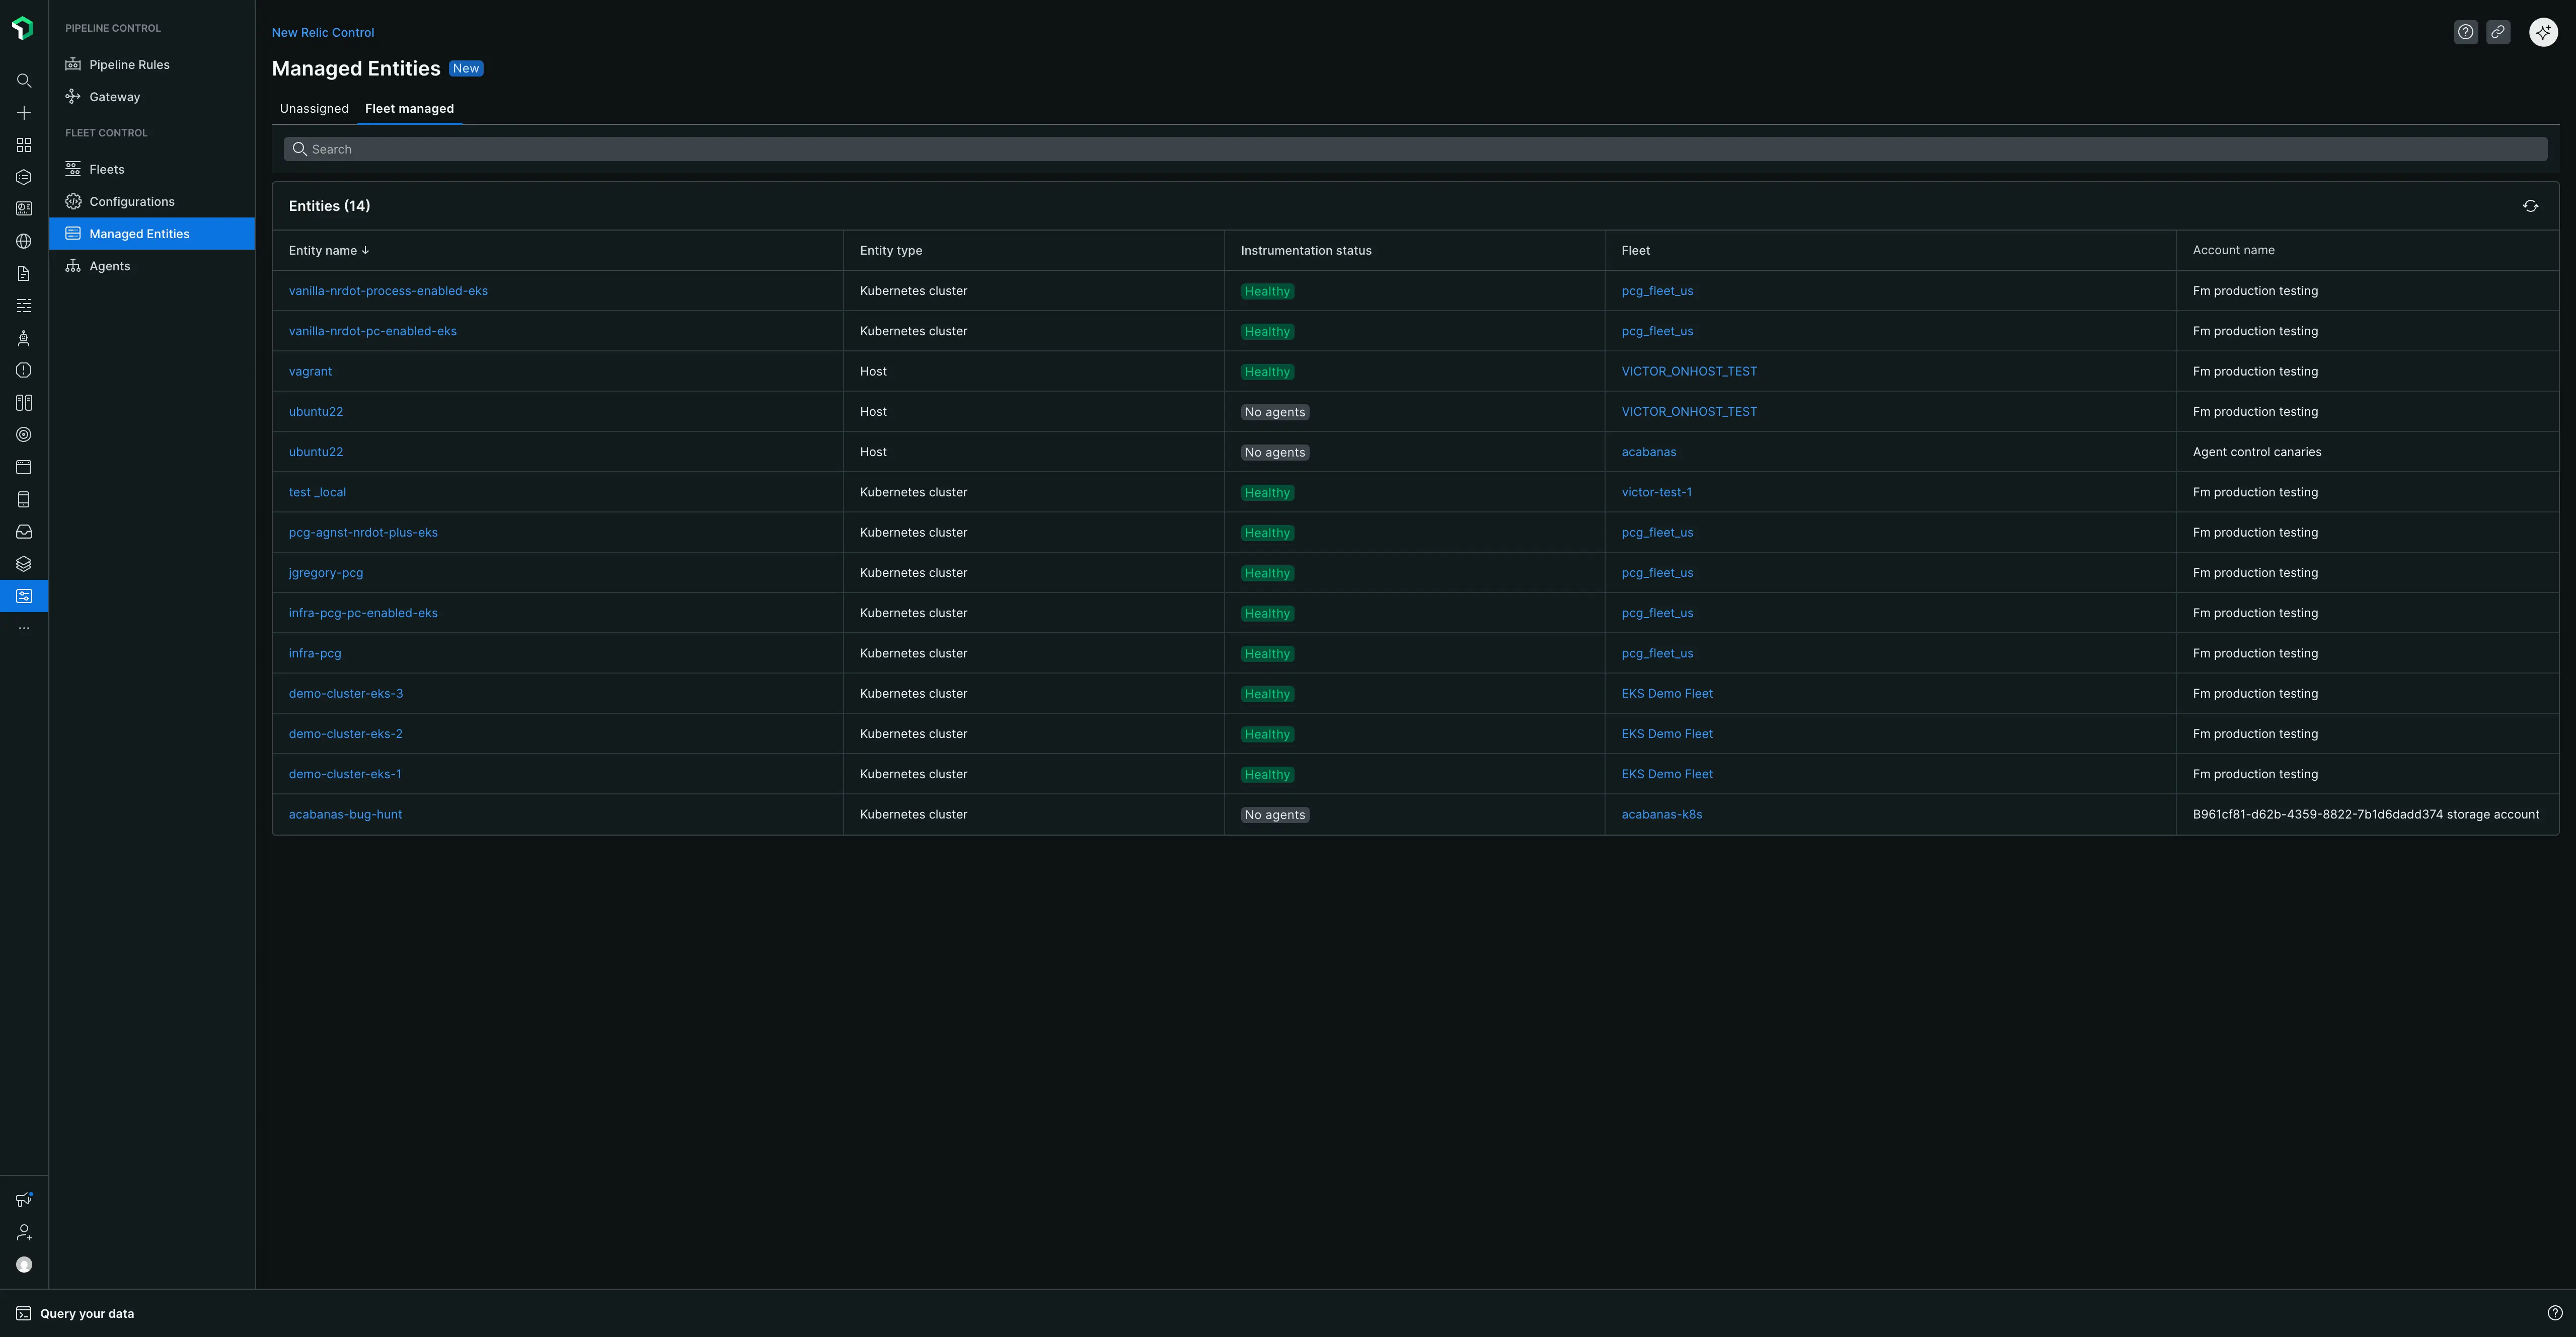Image resolution: width=2576 pixels, height=1337 pixels.
Task: Open the mobile monitoring icon in sidebar
Action: coord(24,499)
